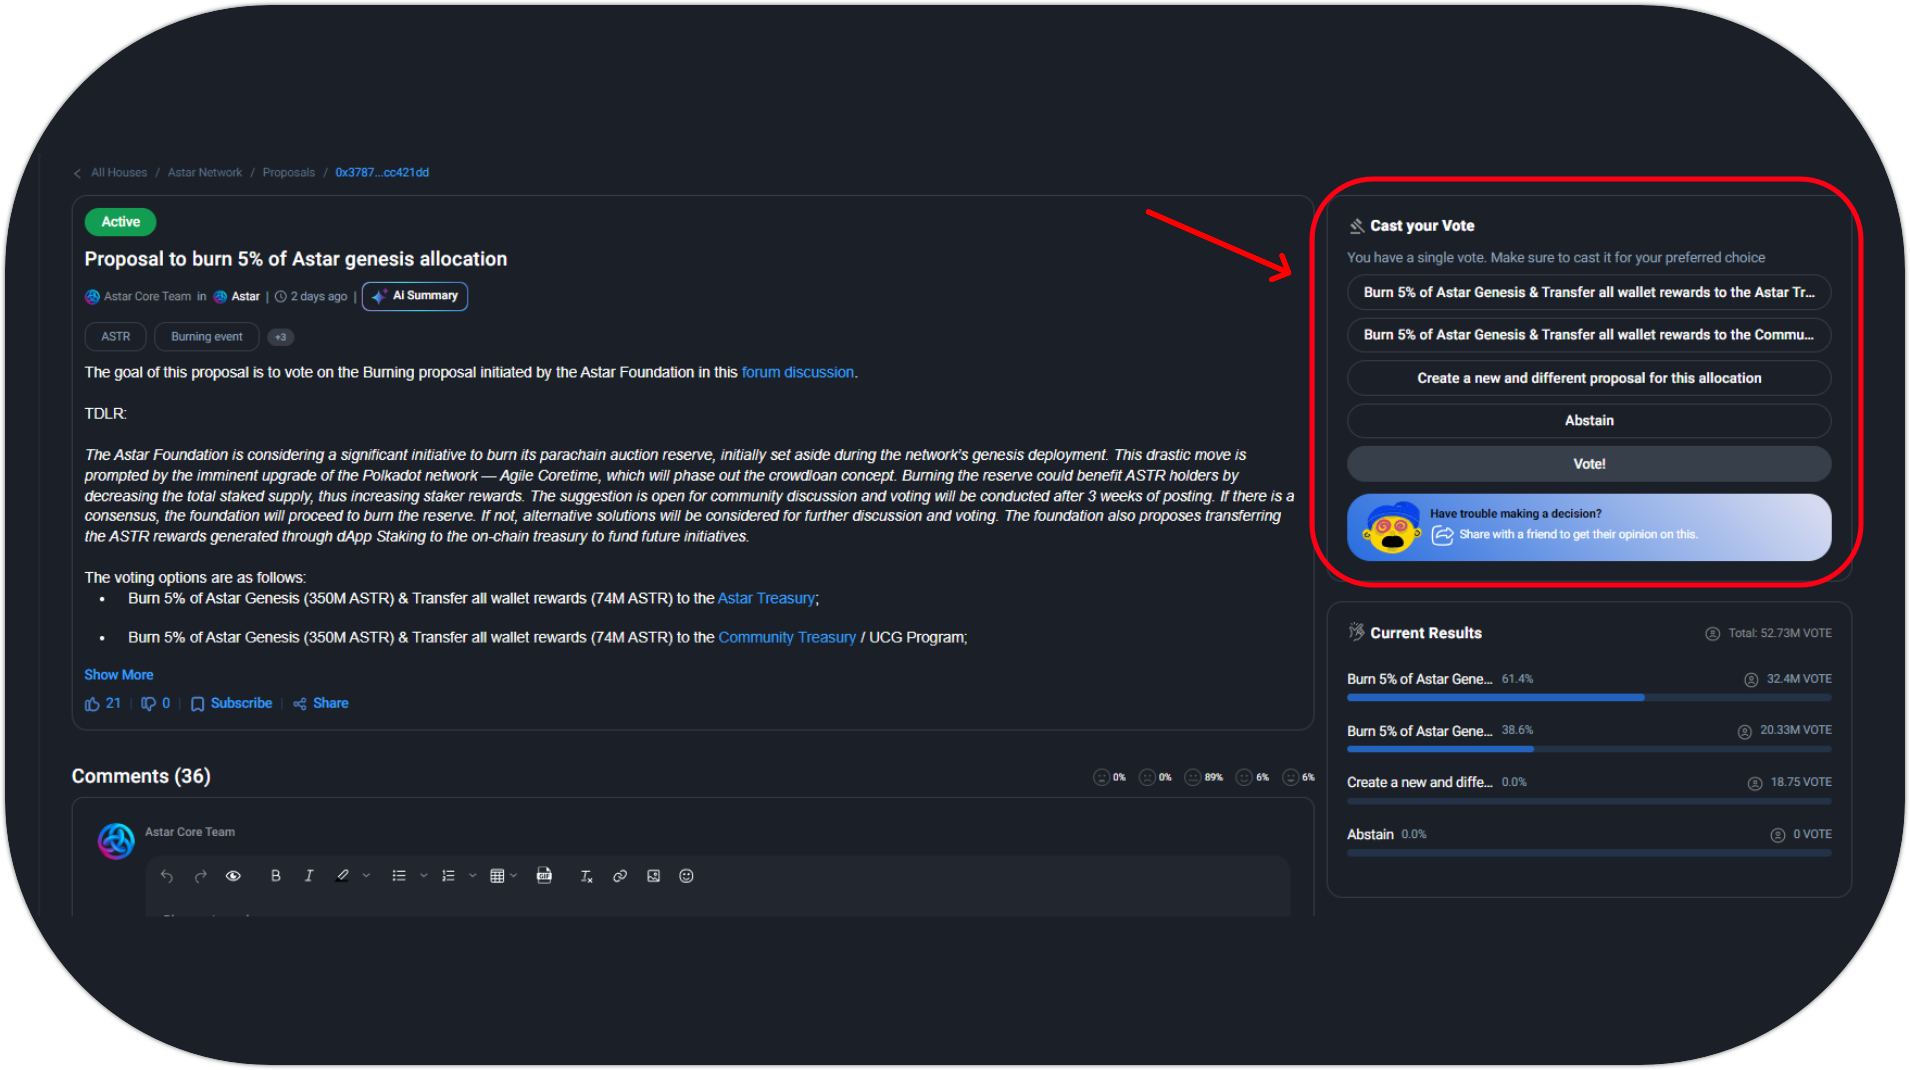
Task: Open the forum discussion link
Action: 797,372
